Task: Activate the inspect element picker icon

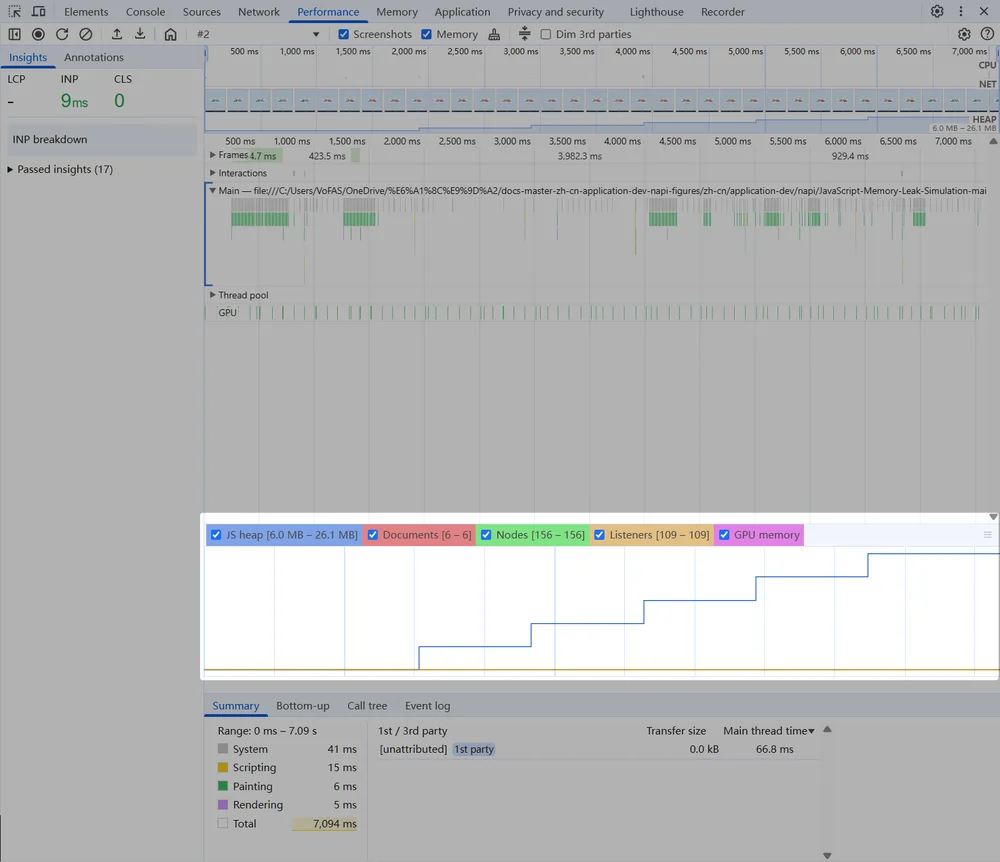Action: click(x=15, y=11)
